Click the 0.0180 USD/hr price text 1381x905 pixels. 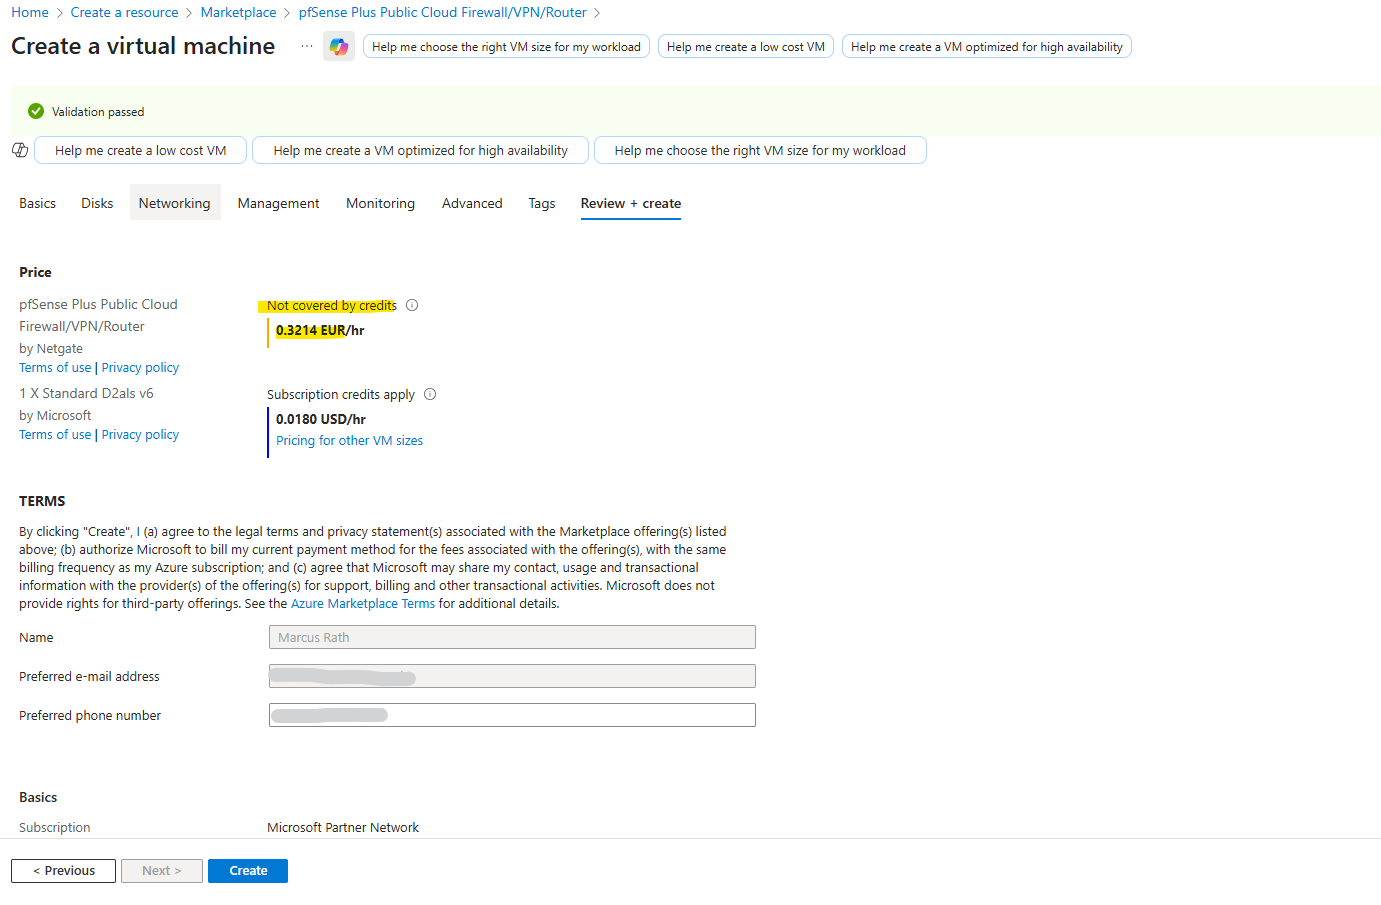pos(321,419)
